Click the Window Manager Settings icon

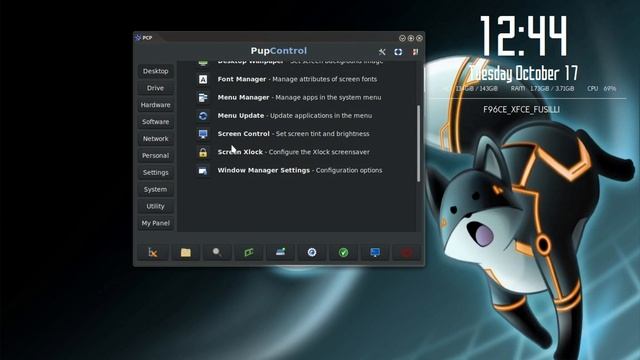(x=203, y=171)
